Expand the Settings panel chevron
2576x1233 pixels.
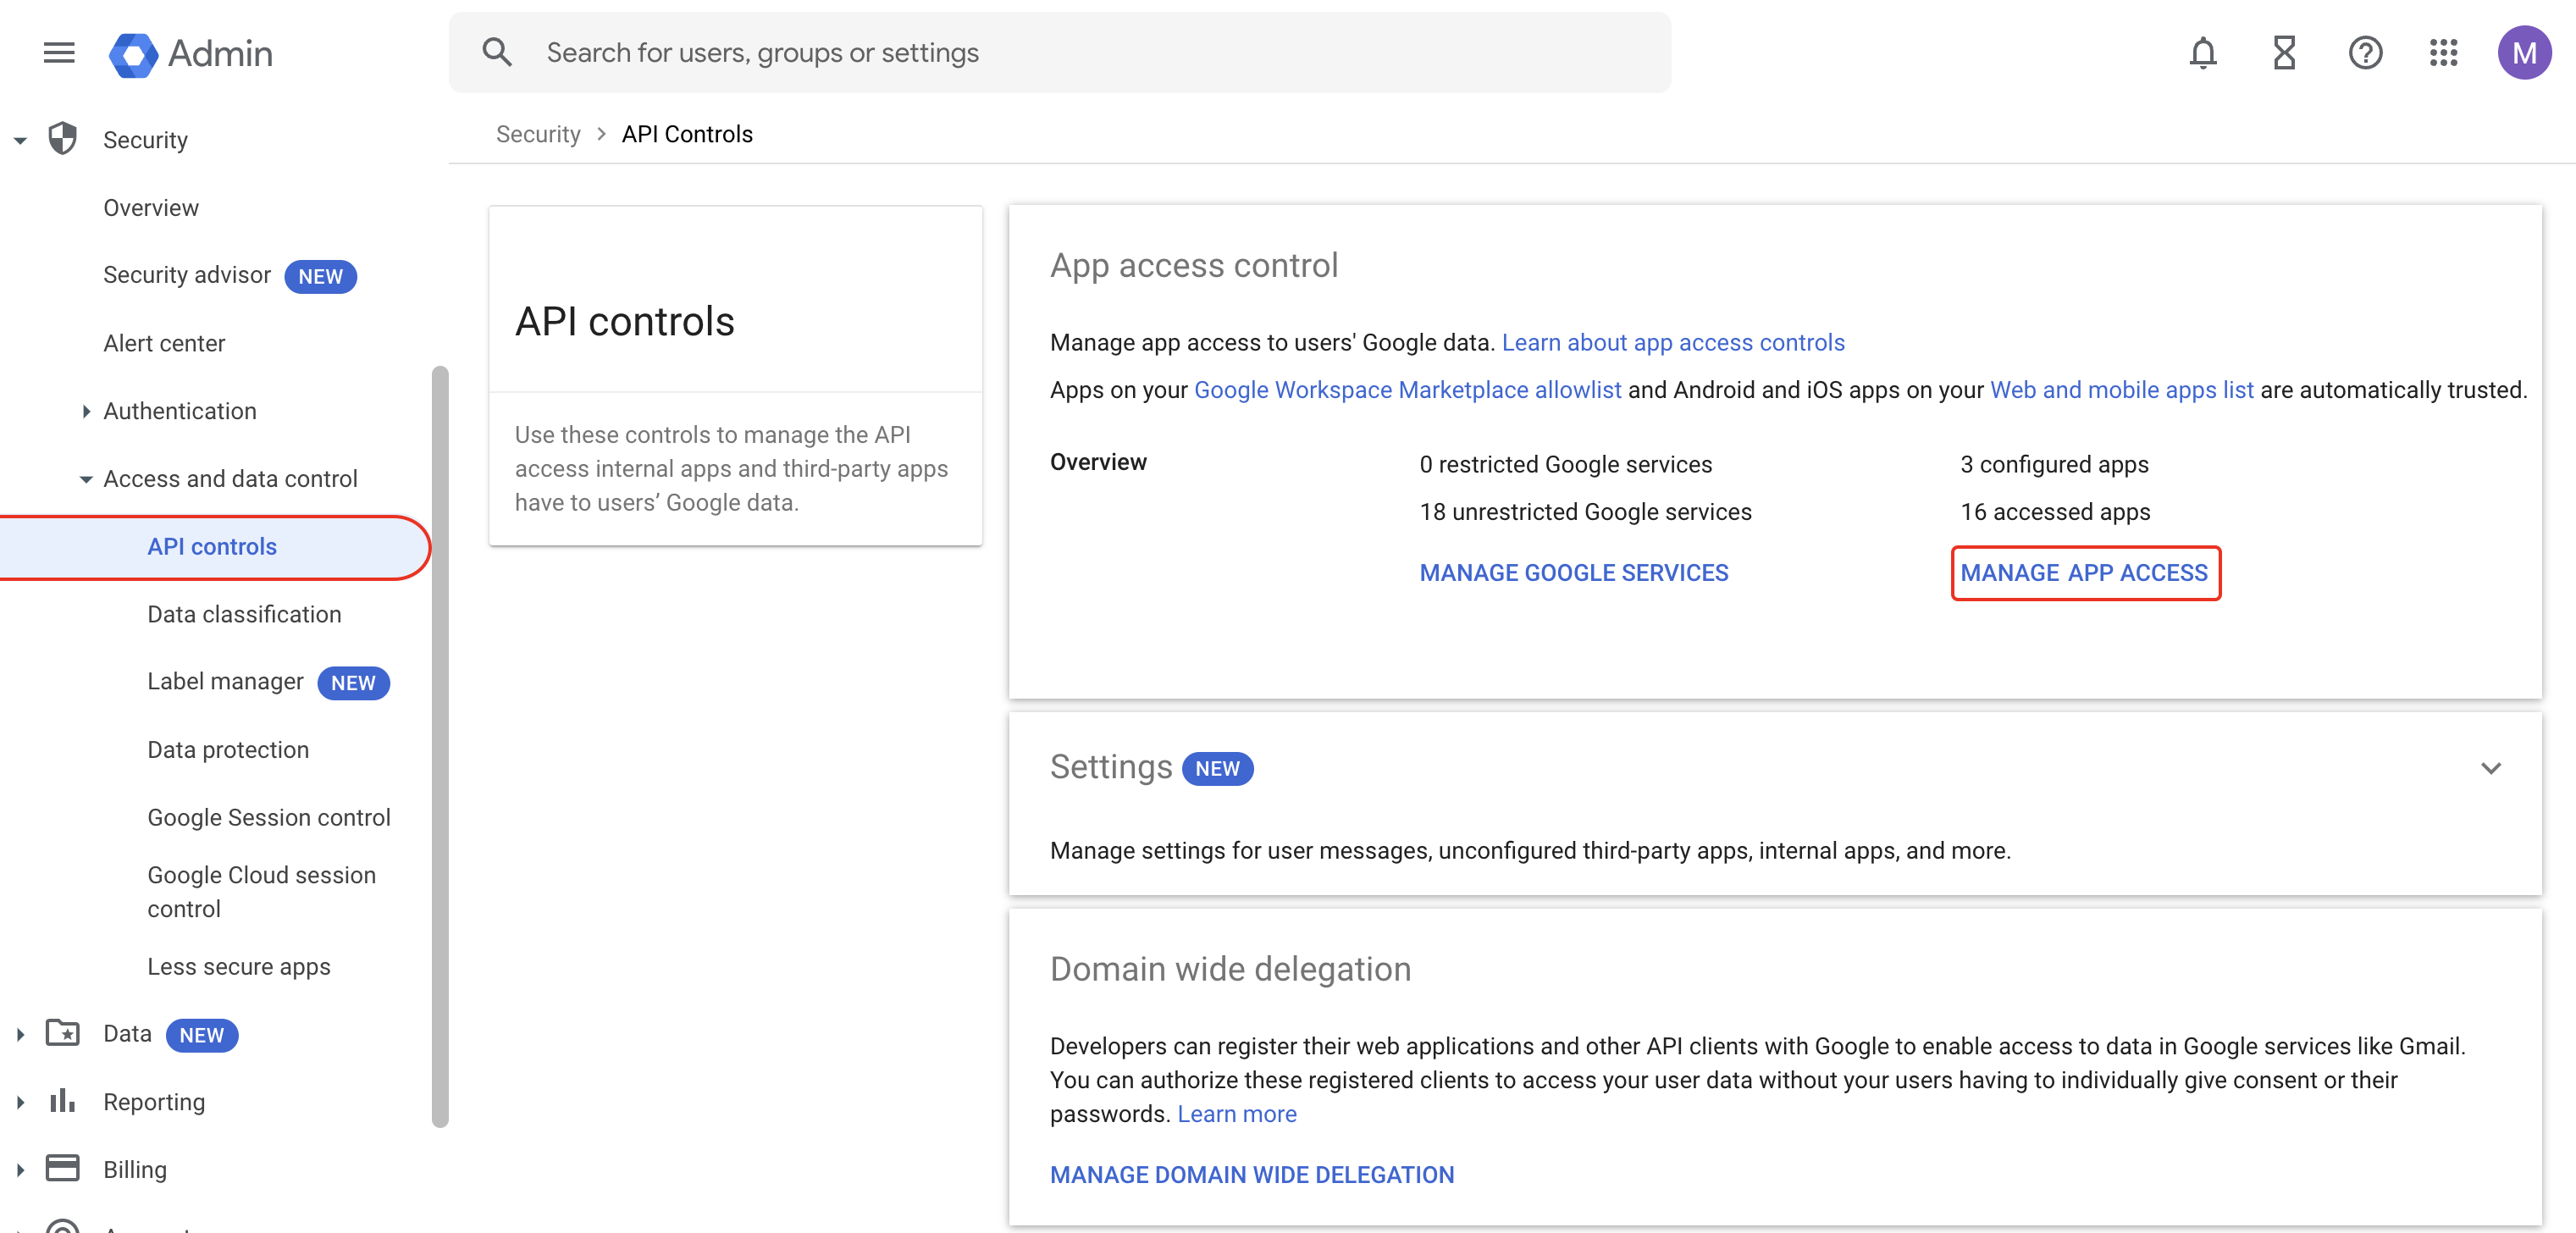tap(2490, 768)
